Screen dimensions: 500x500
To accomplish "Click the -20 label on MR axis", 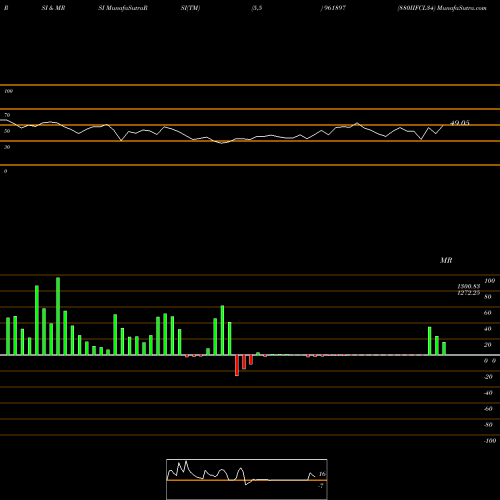I will point(488,377).
